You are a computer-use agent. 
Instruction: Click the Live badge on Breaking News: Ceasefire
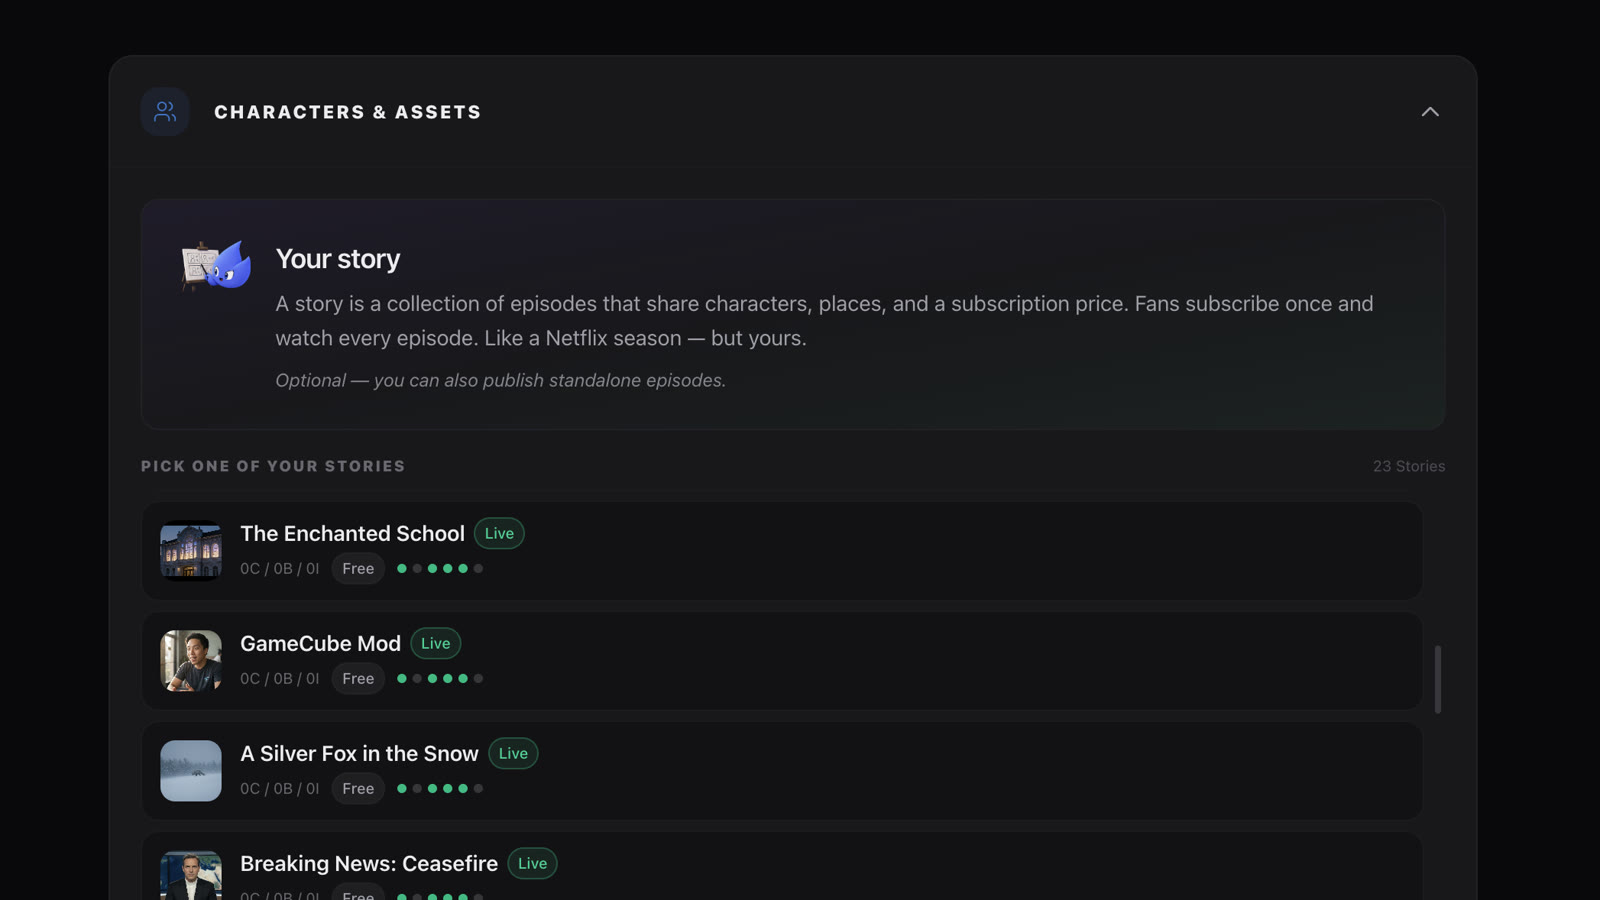tap(532, 863)
